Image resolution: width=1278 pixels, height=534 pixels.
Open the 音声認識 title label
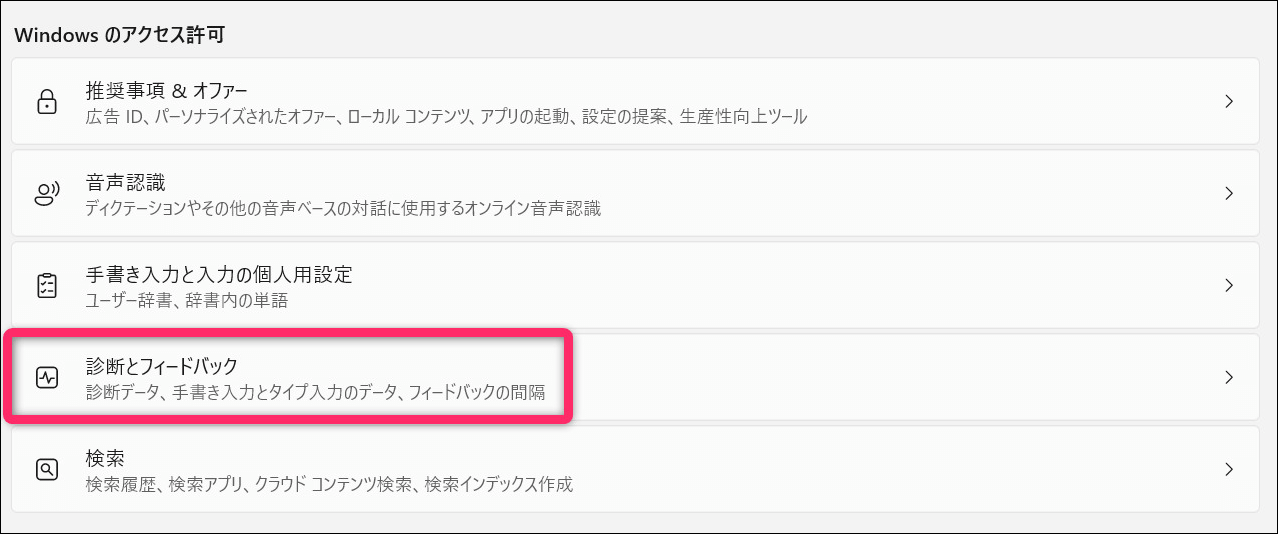click(126, 183)
